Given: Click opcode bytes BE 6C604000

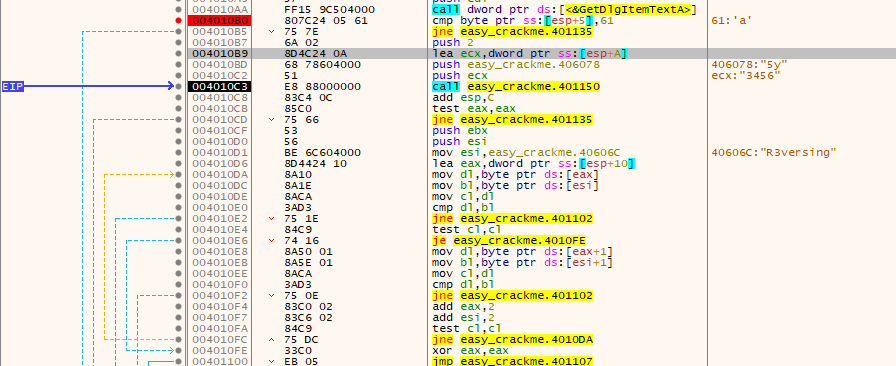Looking at the screenshot, I should [x=322, y=153].
